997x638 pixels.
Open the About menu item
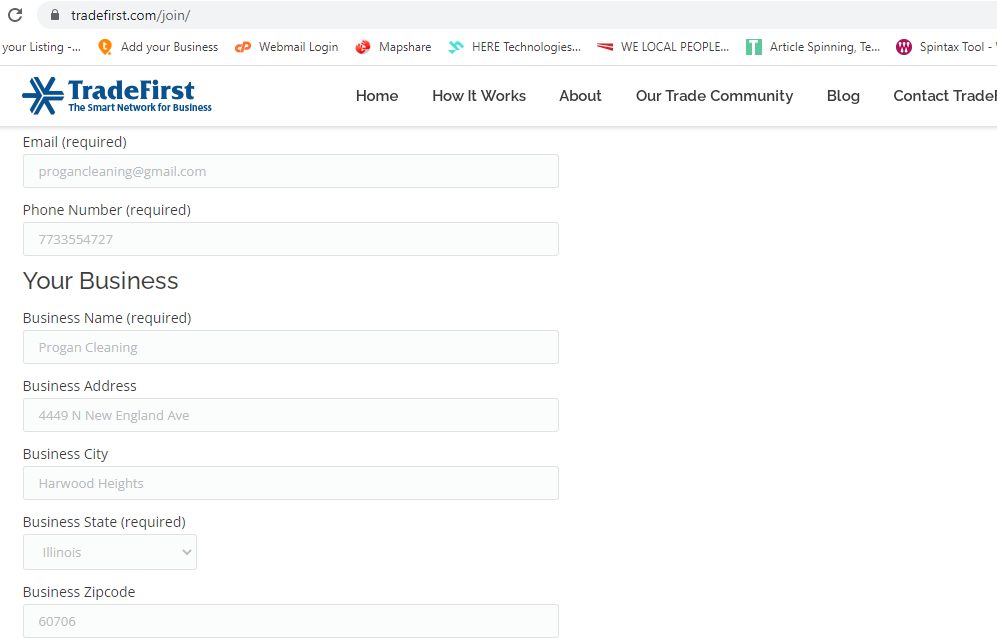coord(580,95)
